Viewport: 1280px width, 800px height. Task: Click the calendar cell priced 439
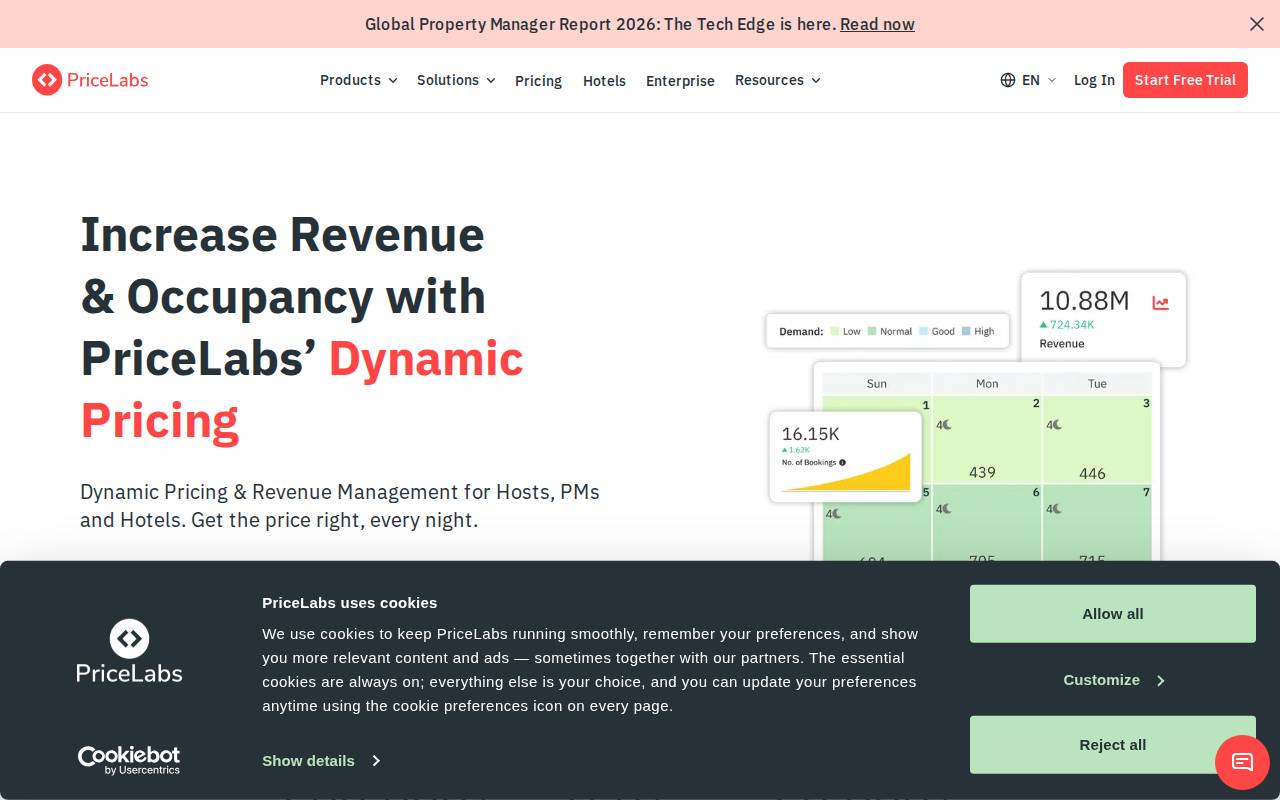tap(987, 440)
